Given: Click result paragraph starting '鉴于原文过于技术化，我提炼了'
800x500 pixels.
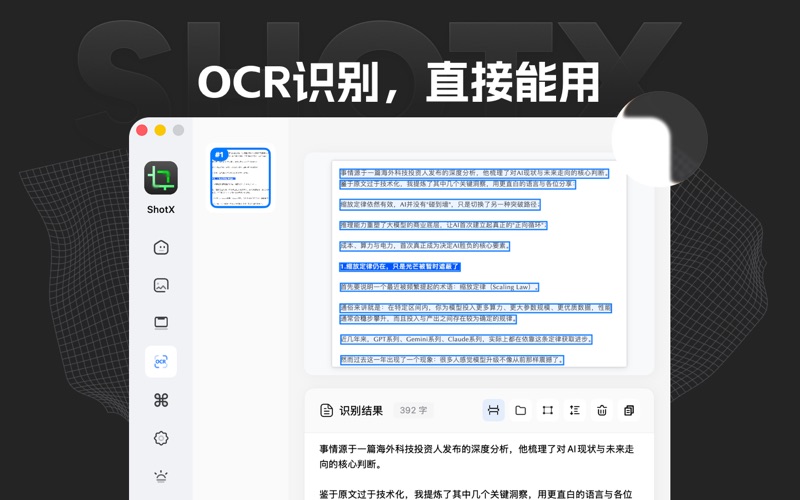Looking at the screenshot, I should [476, 494].
